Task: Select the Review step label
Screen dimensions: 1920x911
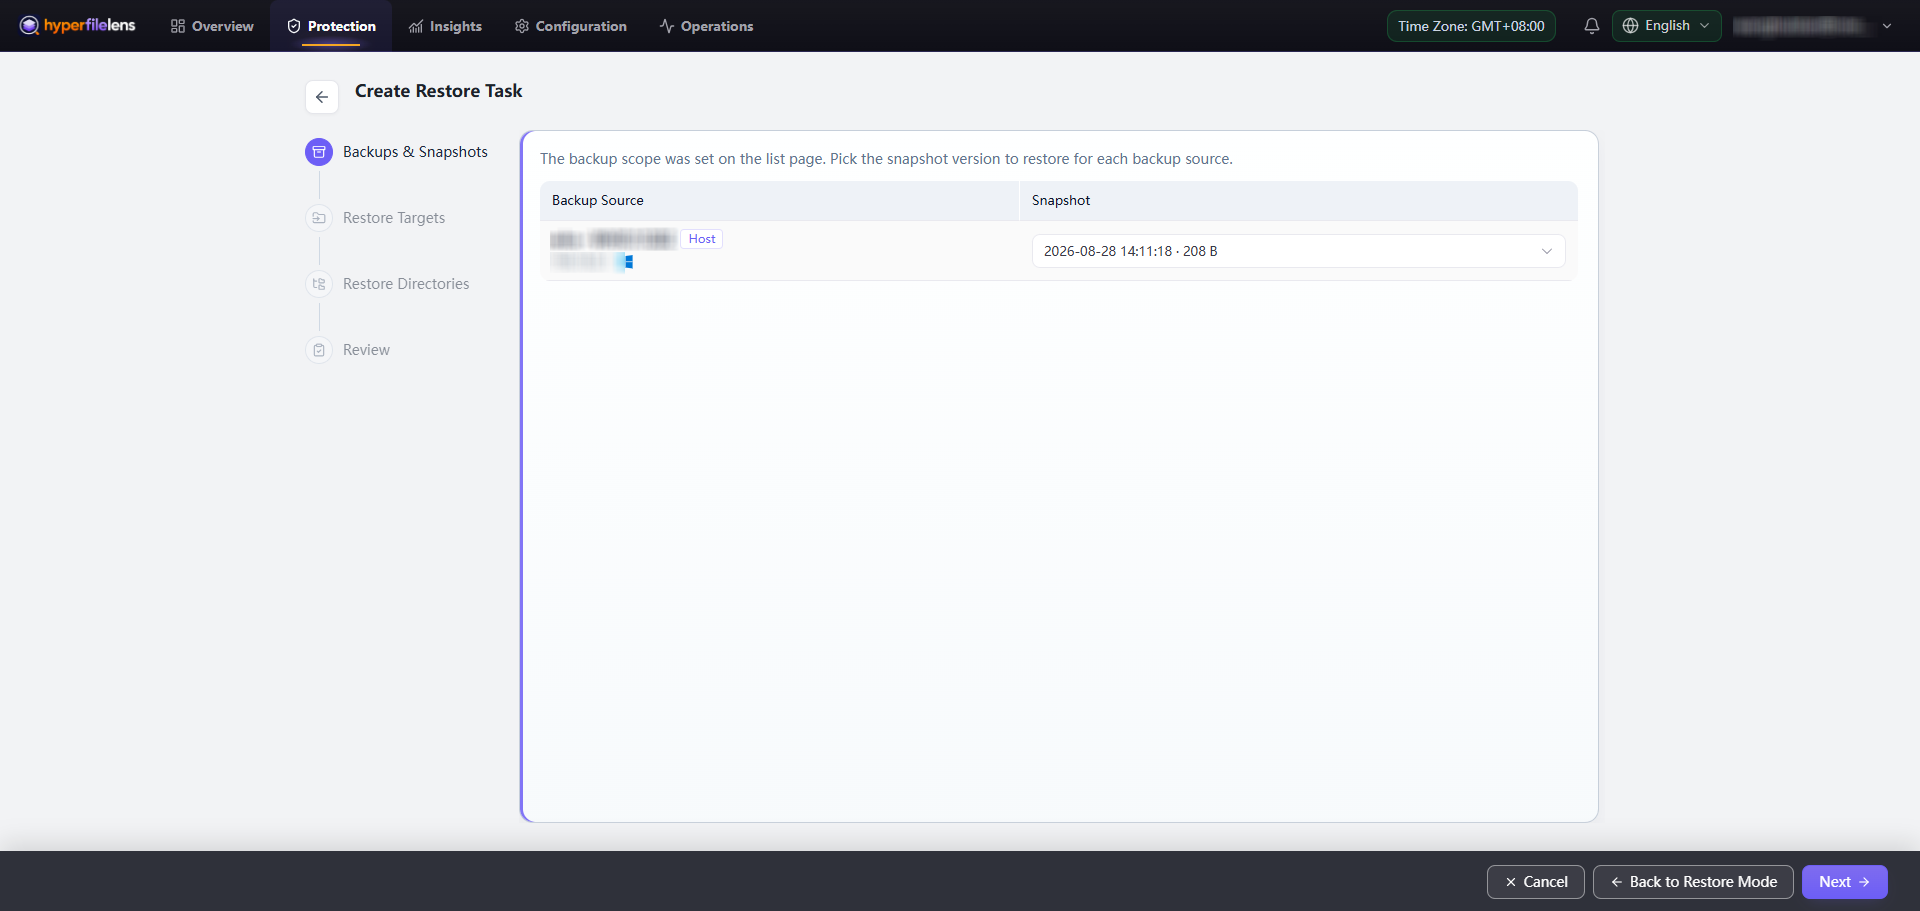Action: 366,350
